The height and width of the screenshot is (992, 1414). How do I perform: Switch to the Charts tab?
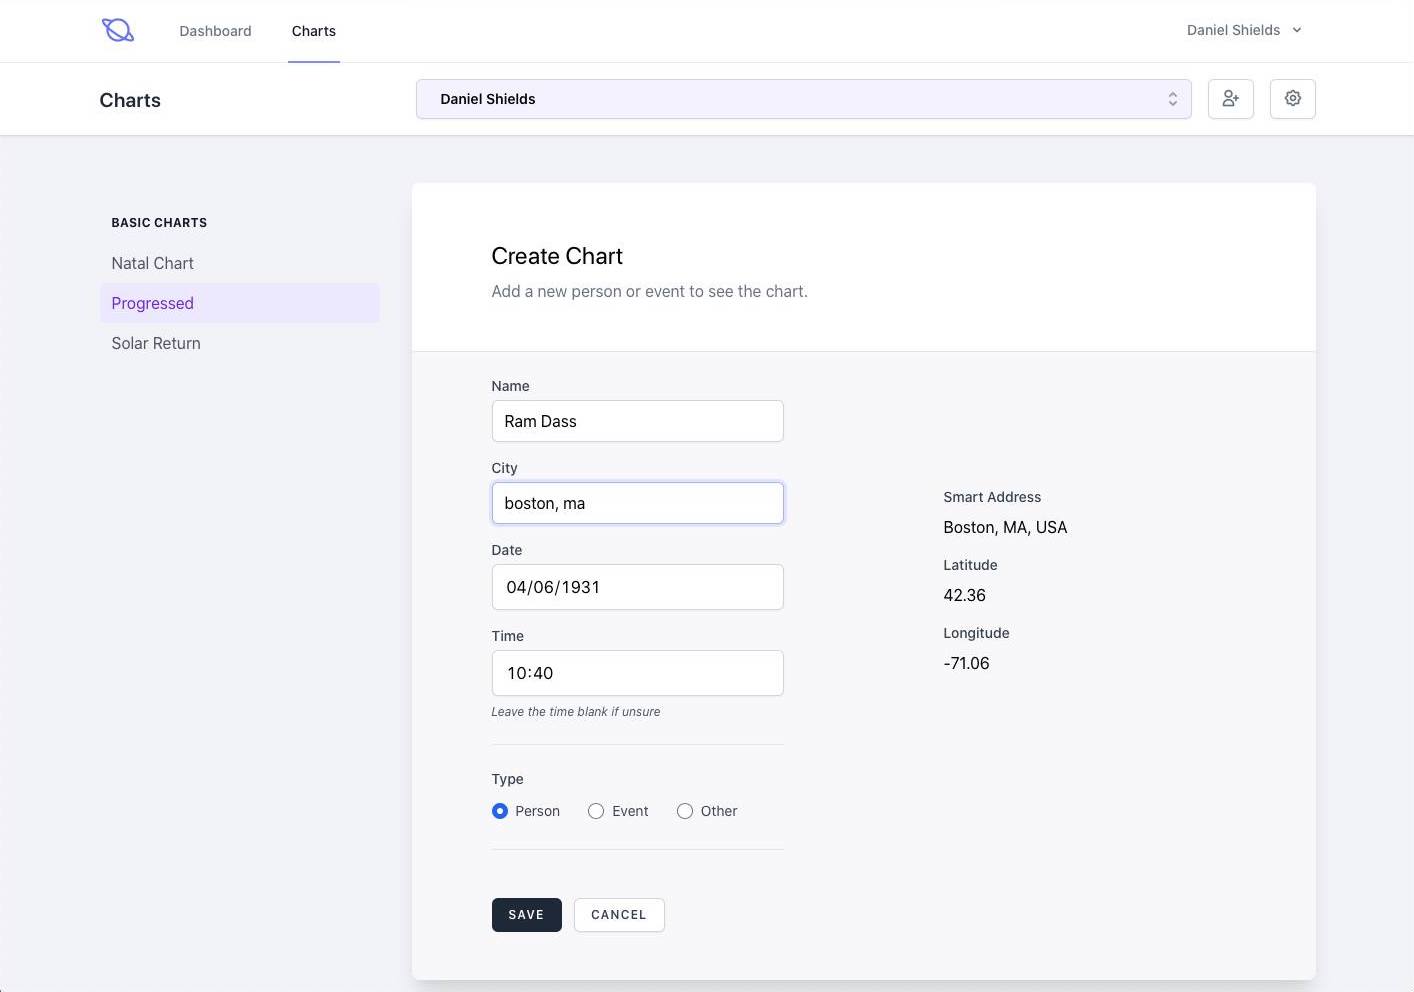point(313,31)
